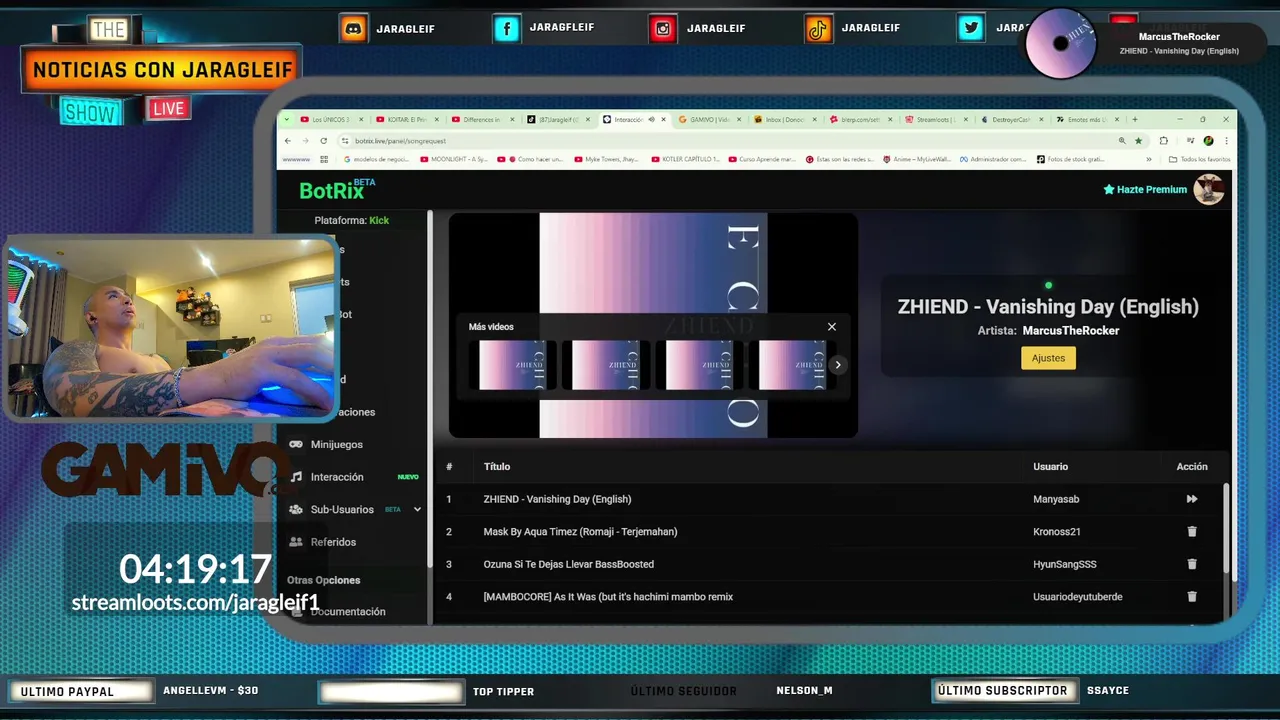This screenshot has width=1280, height=720.
Task: Click the Sub-Usuarios people icon
Action: [x=296, y=509]
